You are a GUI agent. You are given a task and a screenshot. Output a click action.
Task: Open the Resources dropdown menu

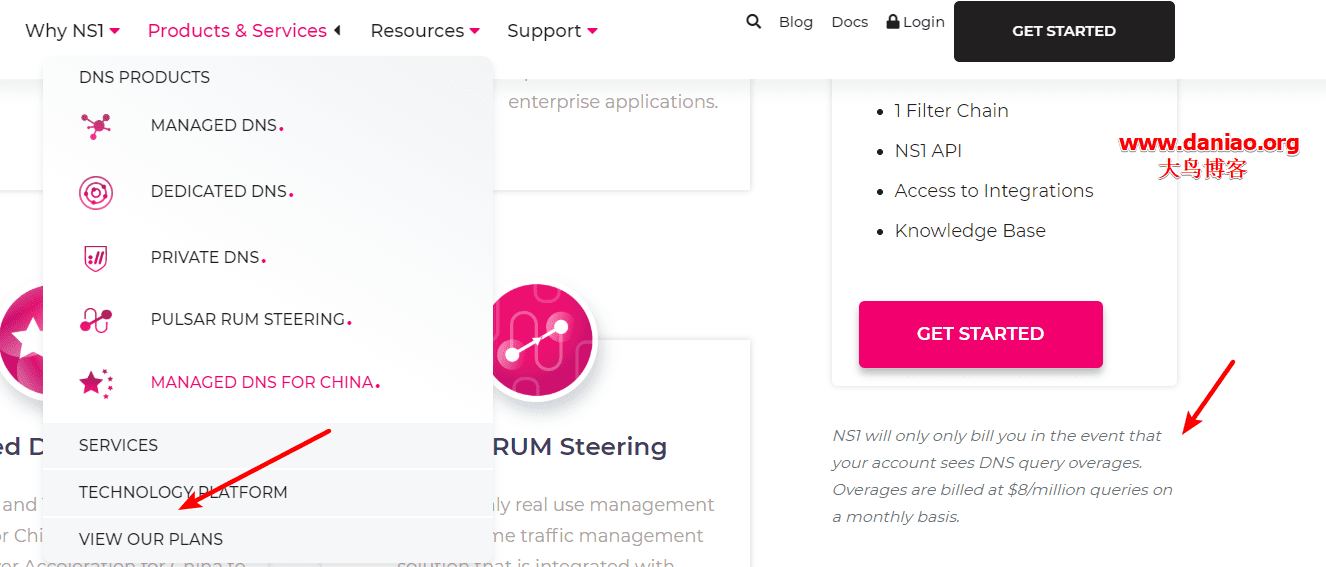click(425, 31)
